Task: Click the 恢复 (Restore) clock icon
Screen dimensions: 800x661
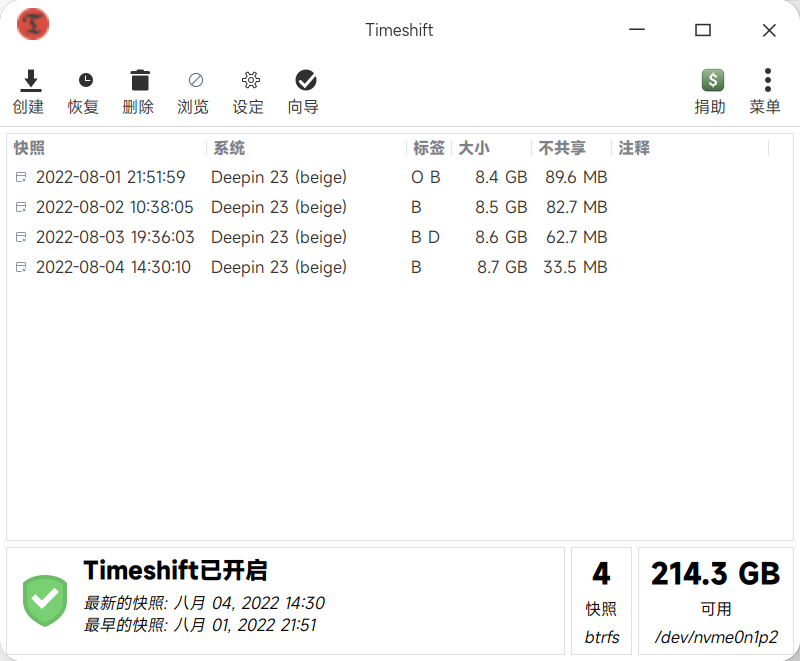Action: (x=86, y=81)
